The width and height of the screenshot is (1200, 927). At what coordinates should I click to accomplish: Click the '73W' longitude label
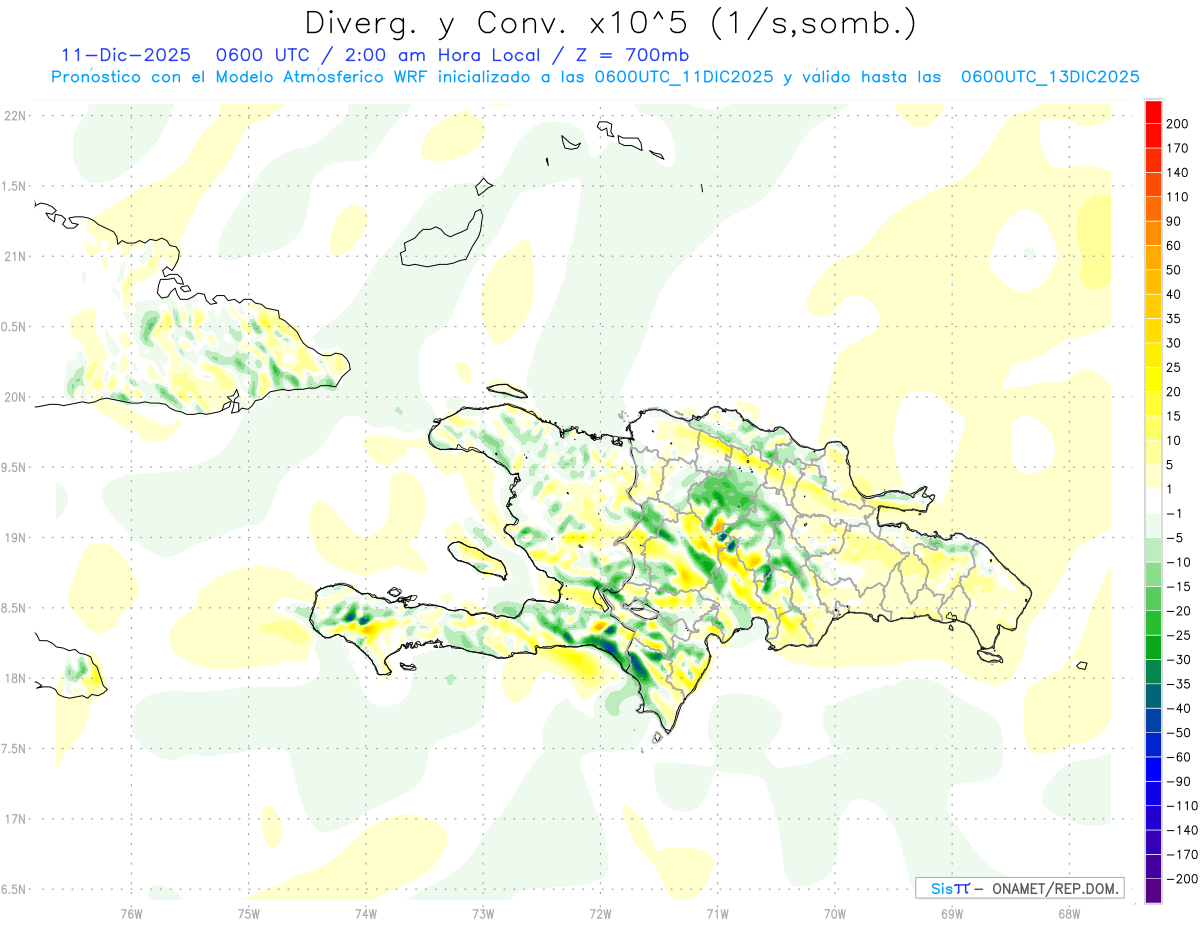(x=482, y=913)
